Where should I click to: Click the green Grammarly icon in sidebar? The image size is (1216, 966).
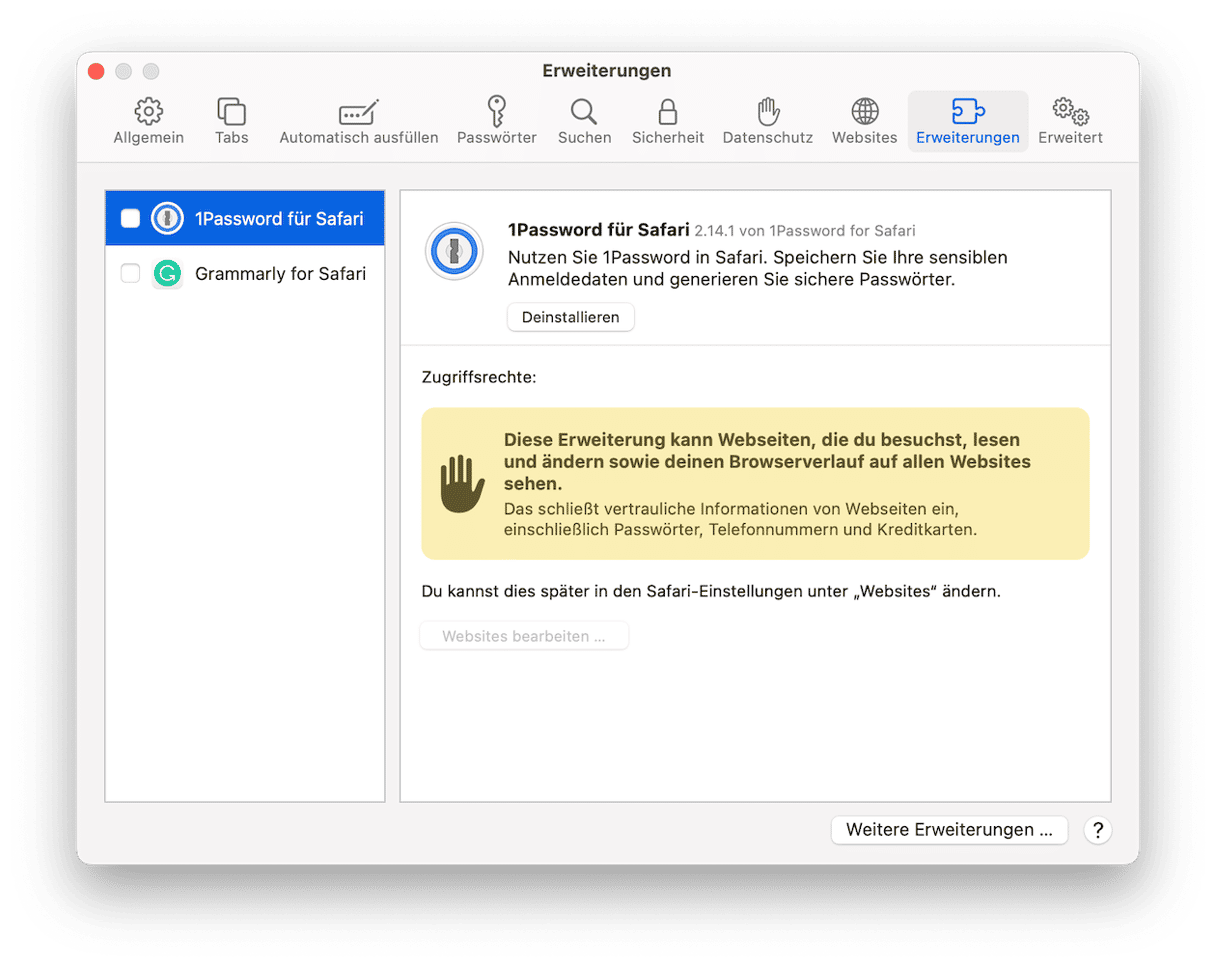click(x=167, y=273)
